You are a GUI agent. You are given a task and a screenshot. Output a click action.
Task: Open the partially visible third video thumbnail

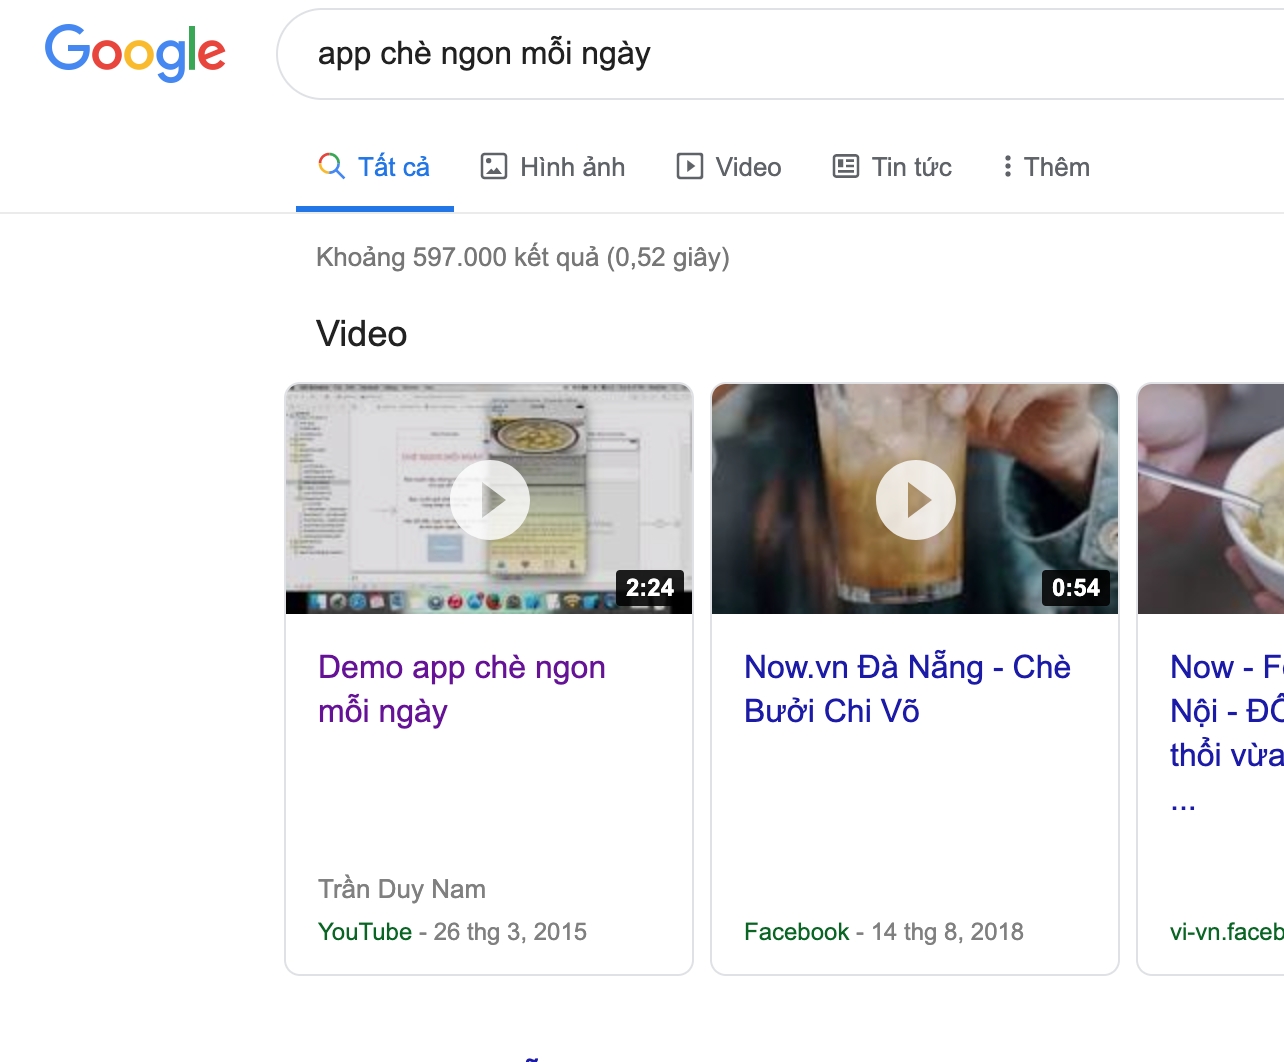[x=1211, y=499]
